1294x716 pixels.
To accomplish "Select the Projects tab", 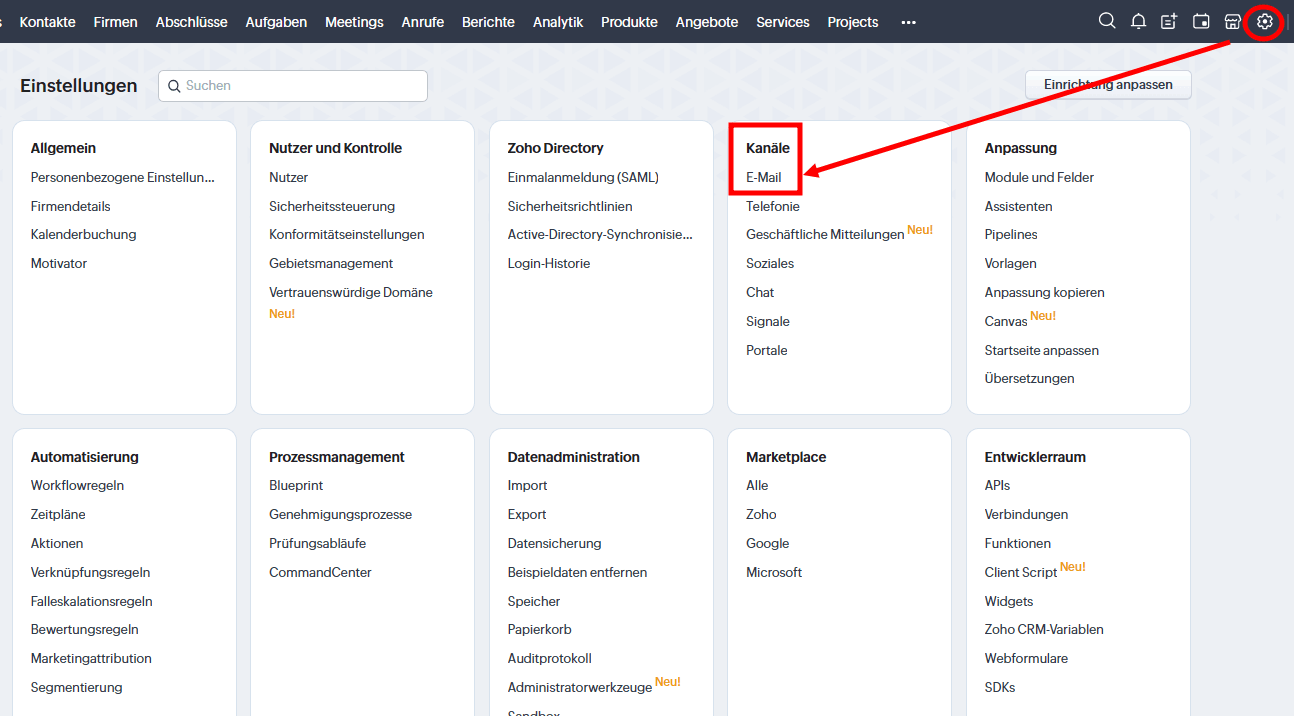I will pos(853,22).
